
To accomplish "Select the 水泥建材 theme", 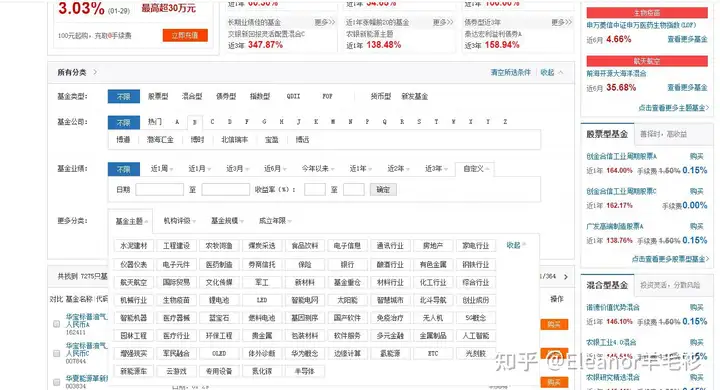I will click(134, 246).
